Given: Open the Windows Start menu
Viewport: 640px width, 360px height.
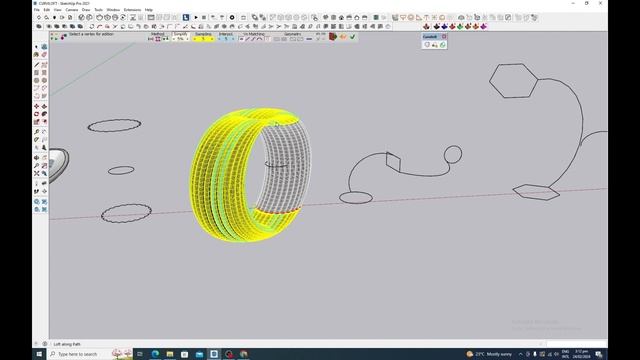Looking at the screenshot, I should click(x=39, y=354).
